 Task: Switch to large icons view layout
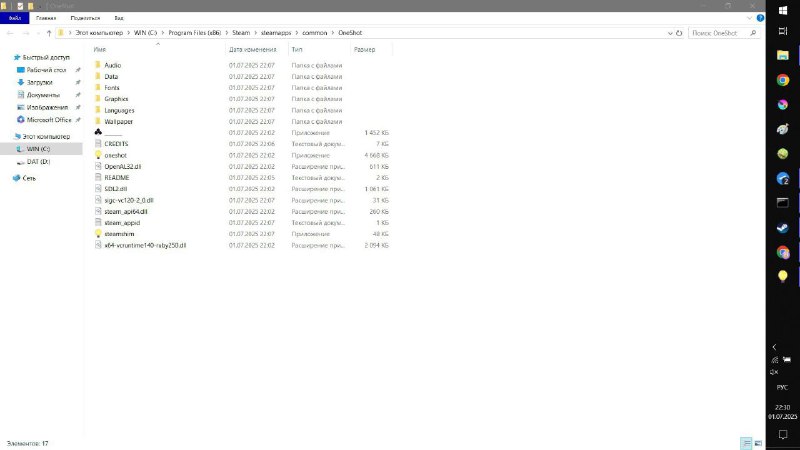(758, 443)
